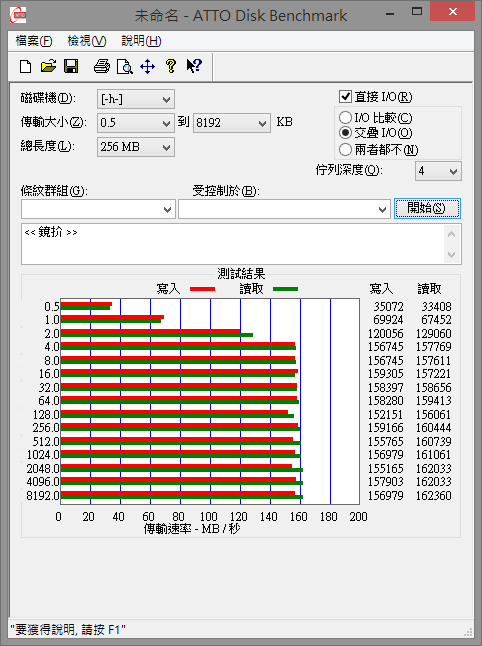
Task: Maximize the ATTO Disk Benchmark window
Action: click(417, 12)
